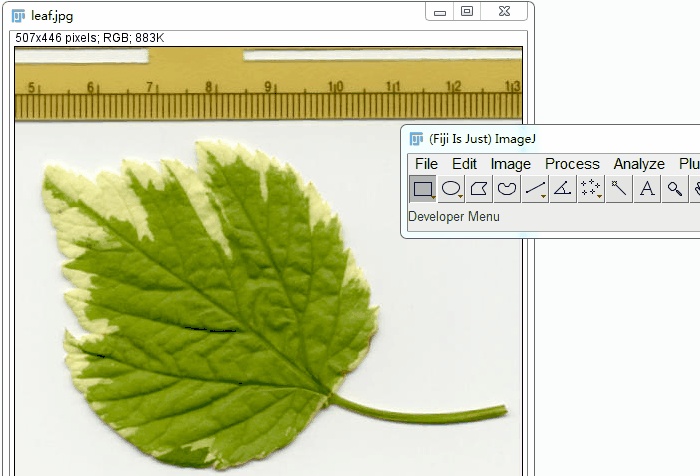Open the Image menu
The width and height of the screenshot is (700, 476).
pos(511,164)
